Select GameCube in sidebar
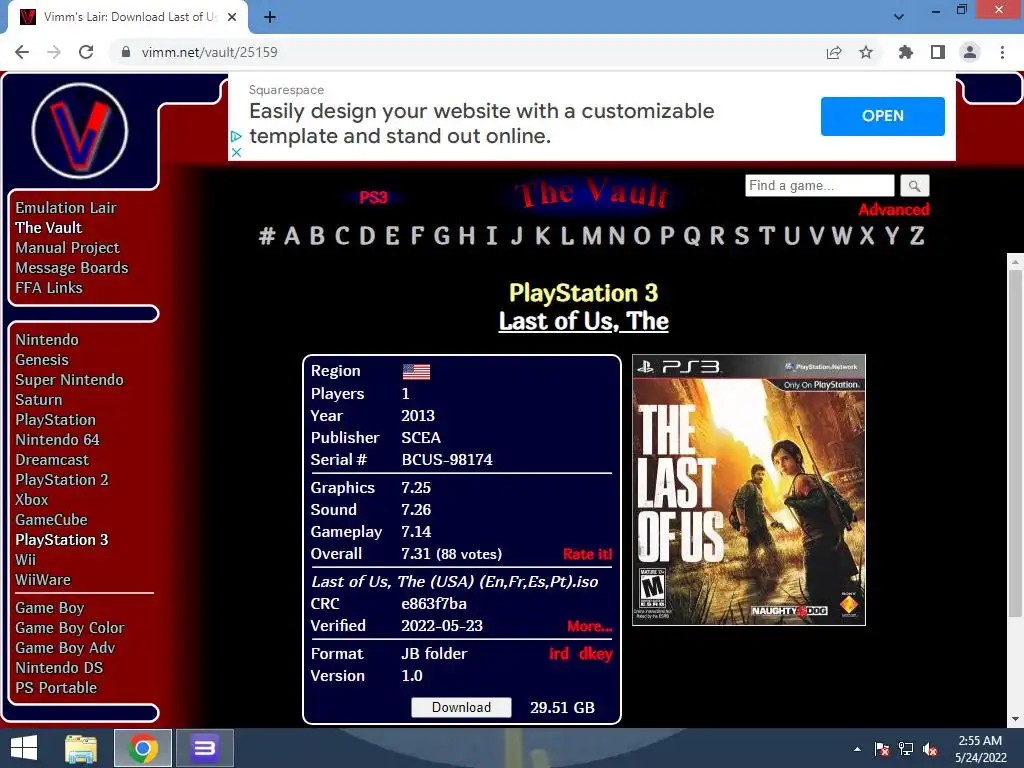This screenshot has width=1024, height=768. pyautogui.click(x=52, y=520)
